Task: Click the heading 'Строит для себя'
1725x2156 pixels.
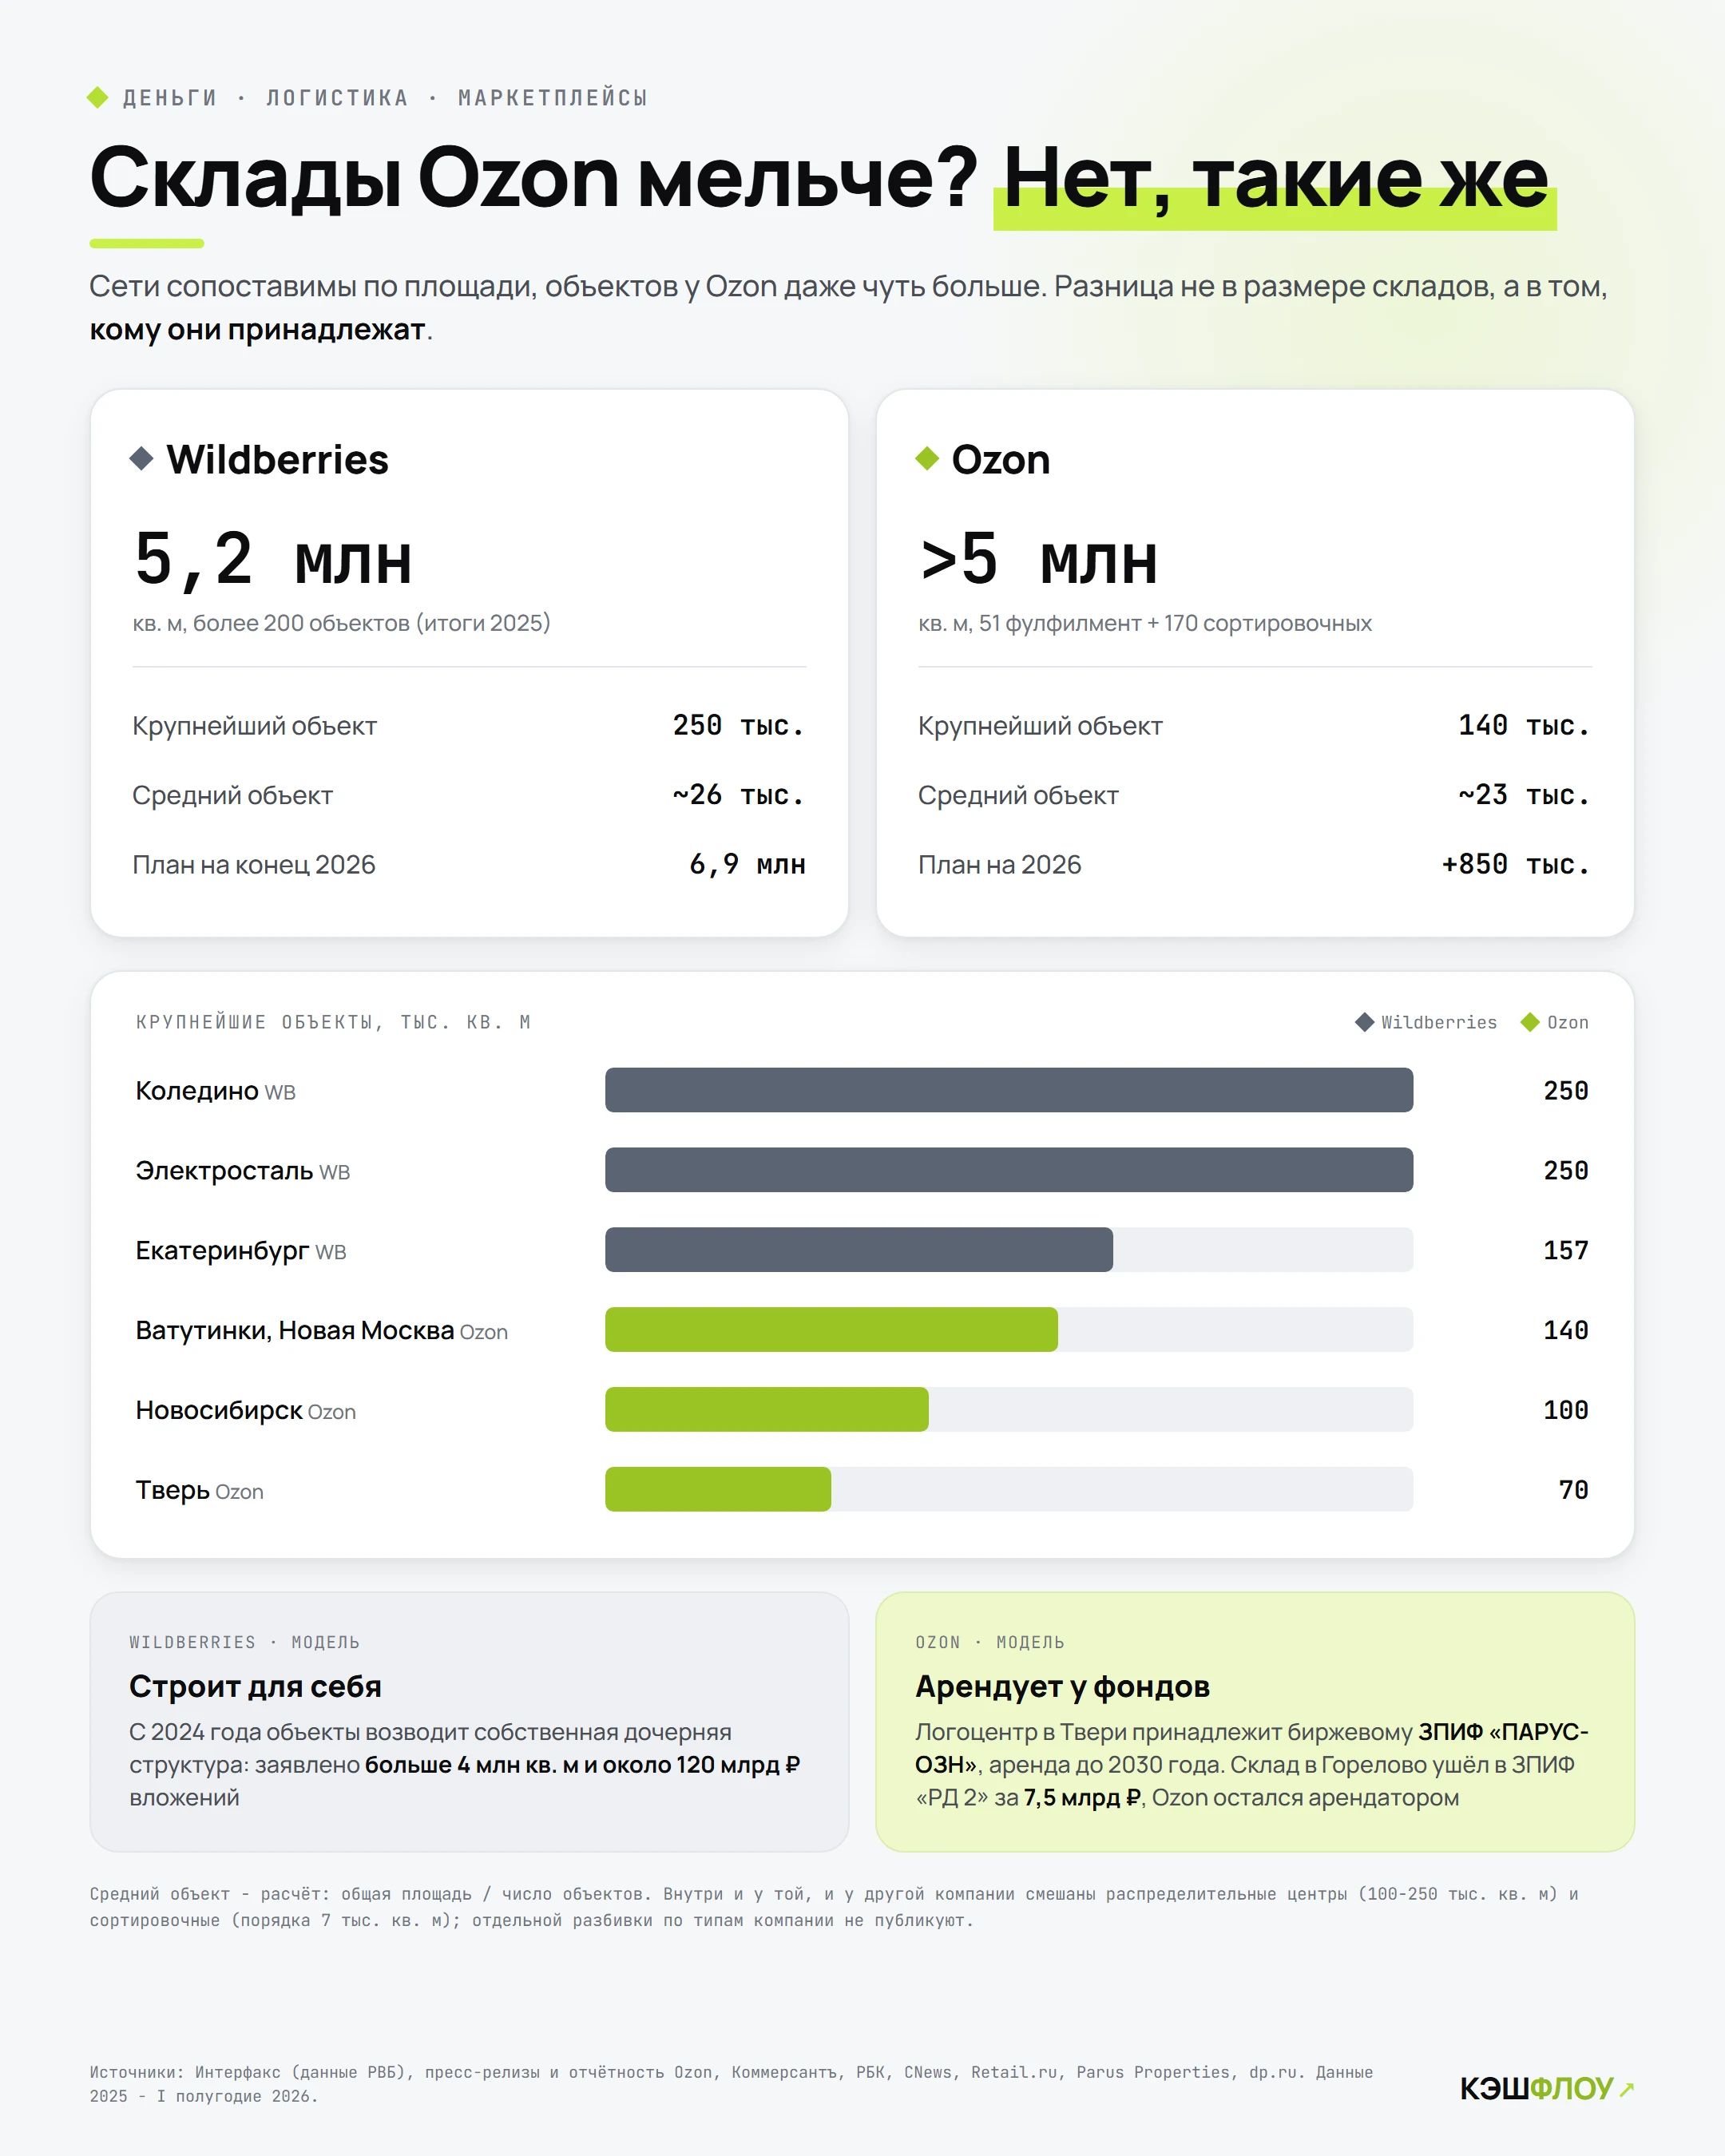Action: click(255, 1687)
